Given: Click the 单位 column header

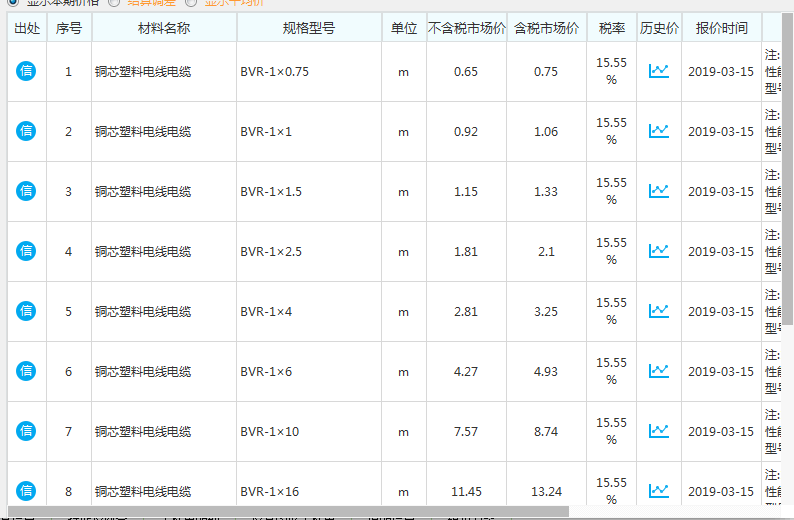Looking at the screenshot, I should 404,28.
